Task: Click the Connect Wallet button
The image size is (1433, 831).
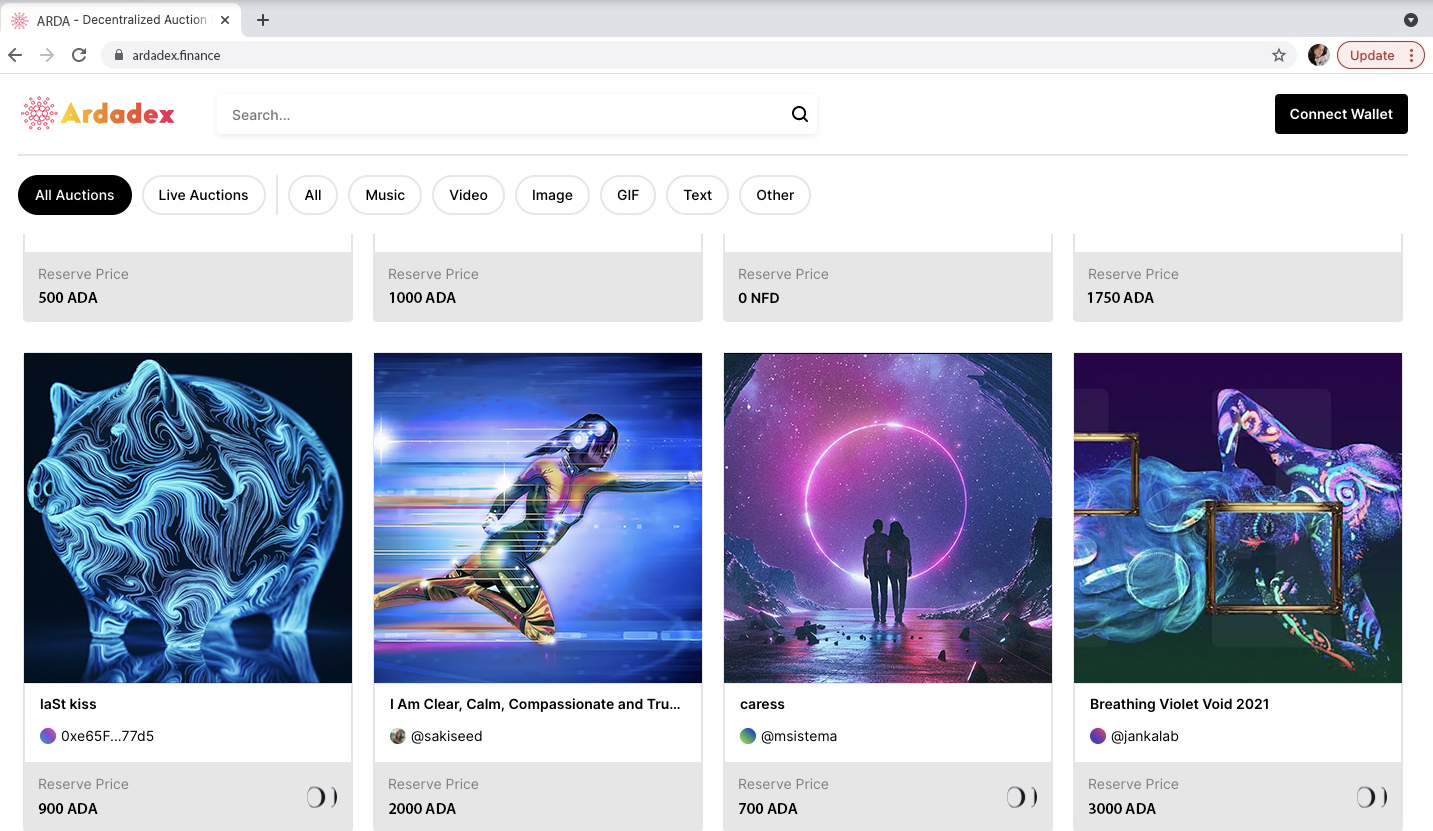Action: tap(1341, 114)
